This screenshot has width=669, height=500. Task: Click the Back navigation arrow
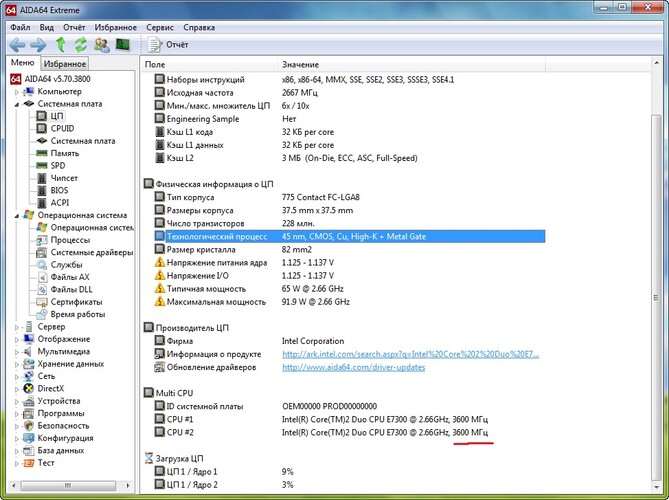pos(17,44)
